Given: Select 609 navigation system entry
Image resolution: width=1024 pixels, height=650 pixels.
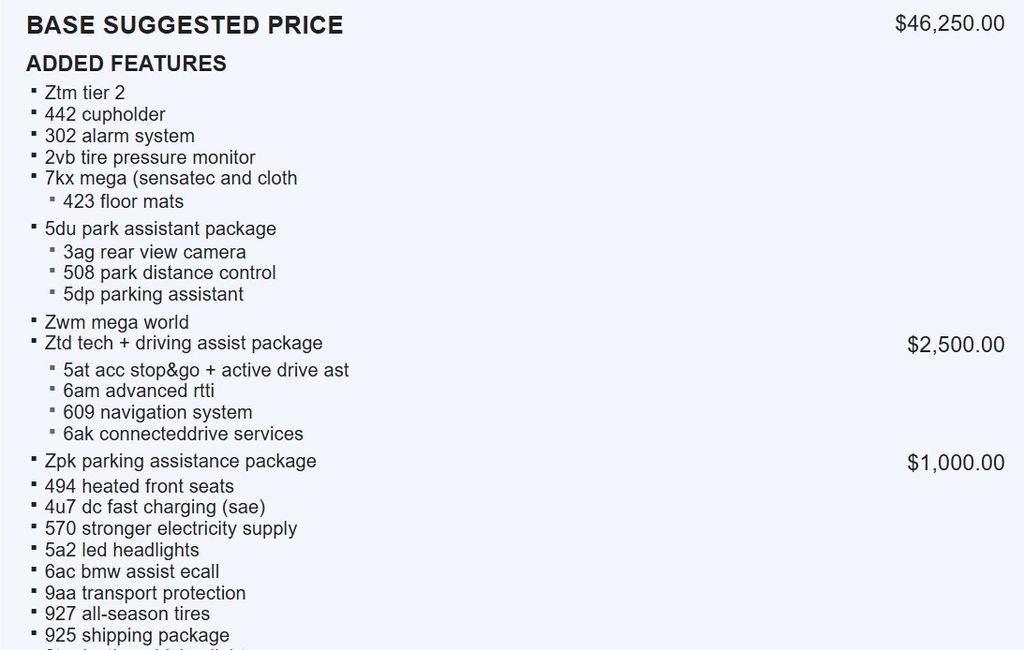Looking at the screenshot, I should tap(157, 412).
